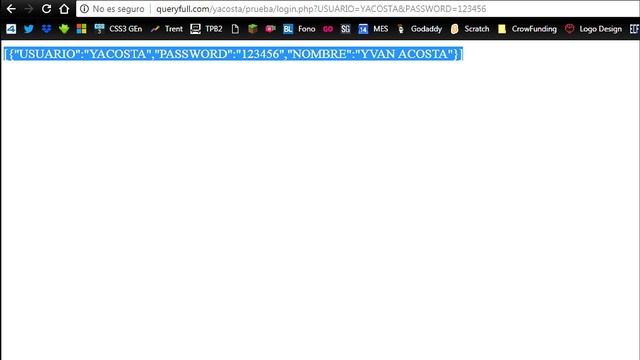Open the red camera bookmark icon
The width and height of the screenshot is (640, 360).
(x=270, y=29)
